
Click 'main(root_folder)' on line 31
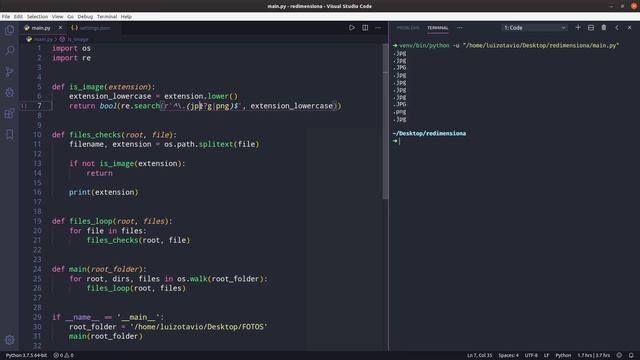point(106,336)
